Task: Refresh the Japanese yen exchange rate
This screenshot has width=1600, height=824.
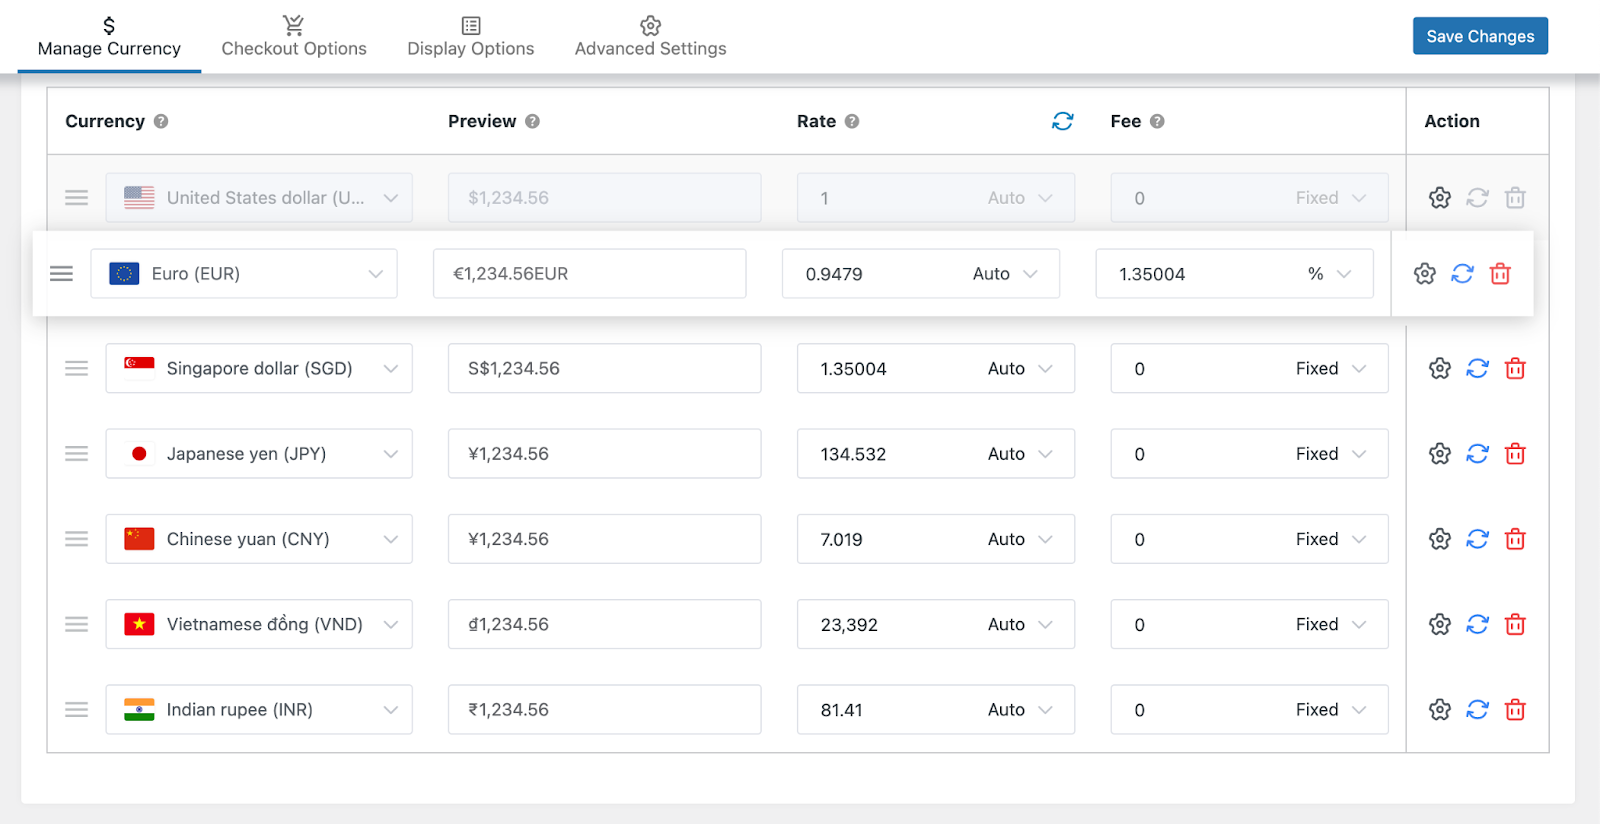Action: point(1477,454)
